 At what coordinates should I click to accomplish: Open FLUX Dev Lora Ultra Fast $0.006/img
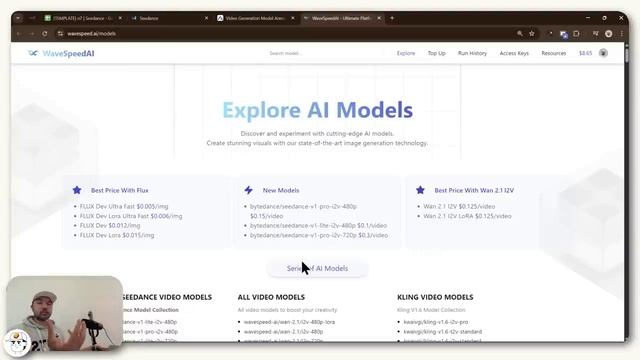point(131,216)
